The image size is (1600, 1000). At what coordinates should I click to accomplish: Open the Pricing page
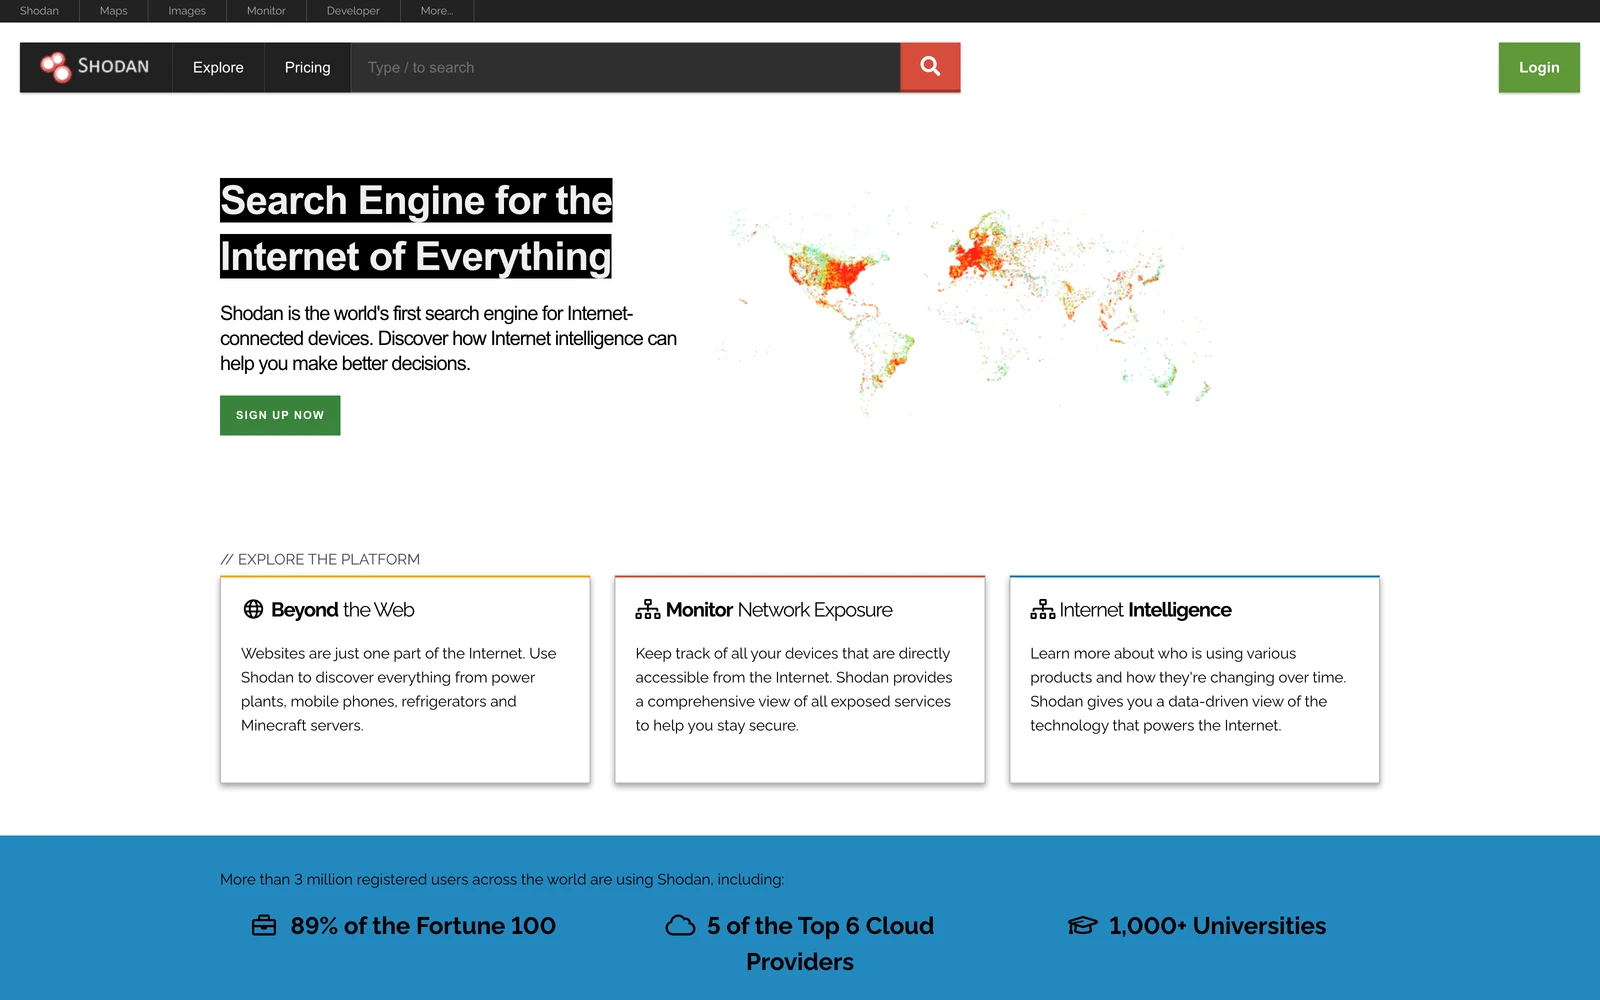pos(307,67)
